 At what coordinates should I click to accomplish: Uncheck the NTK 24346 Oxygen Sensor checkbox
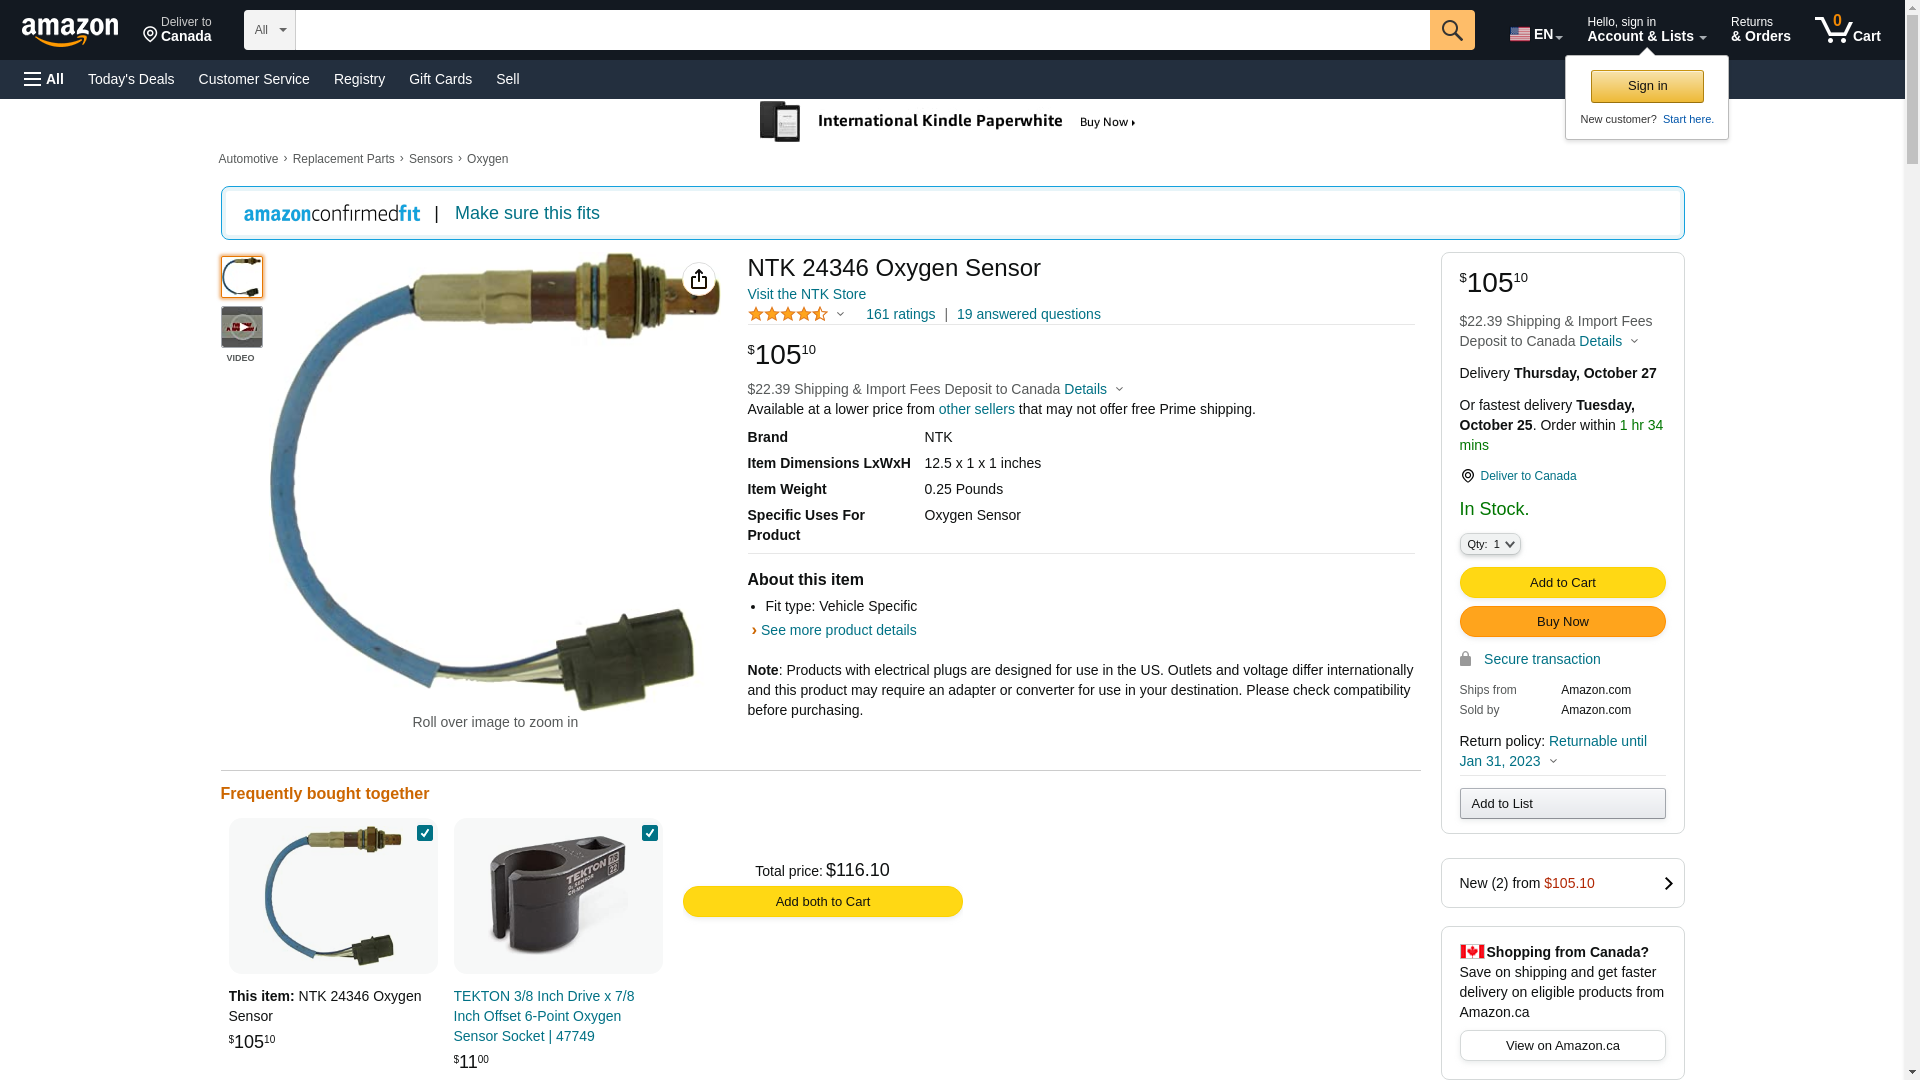(x=425, y=833)
